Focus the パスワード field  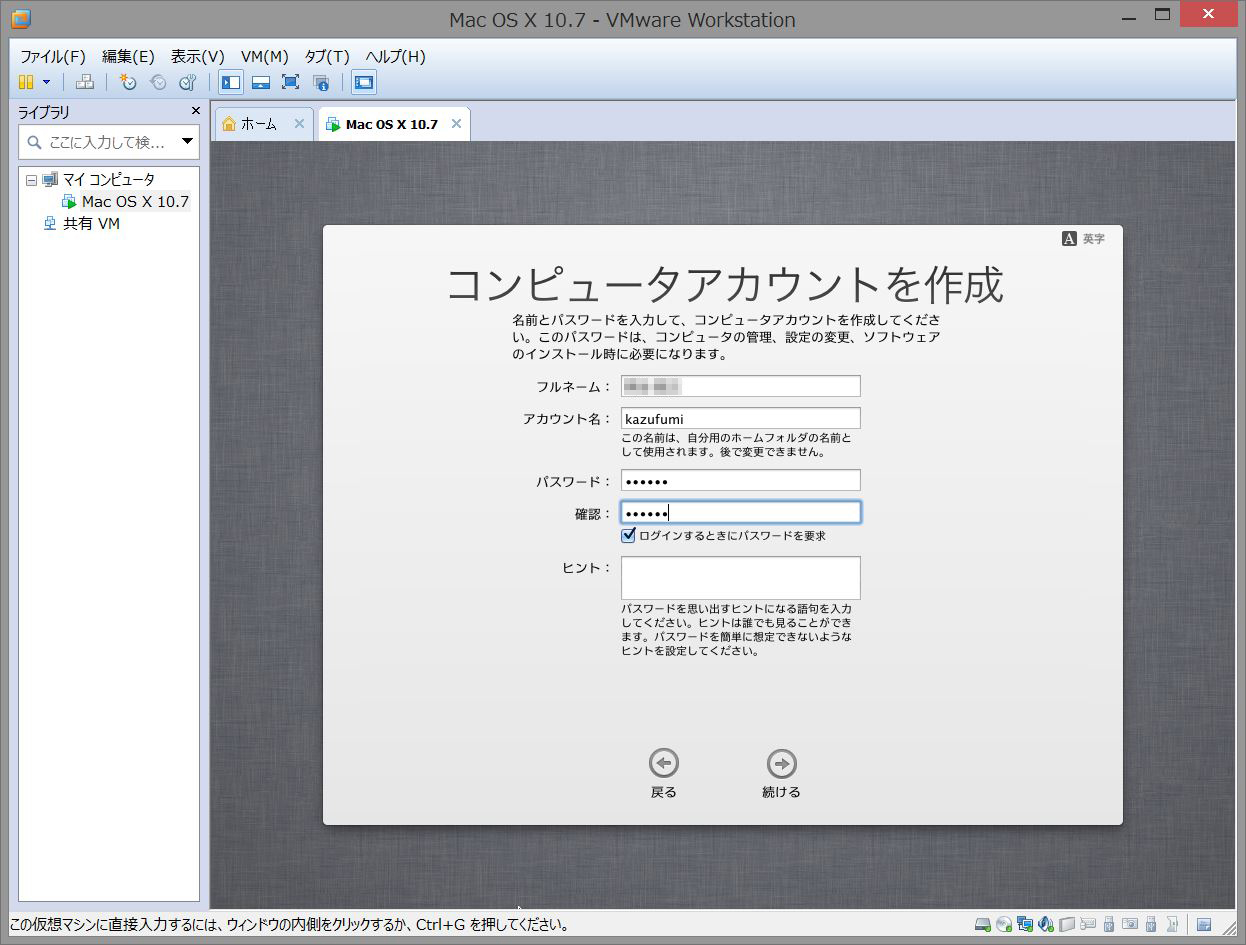[x=741, y=481]
